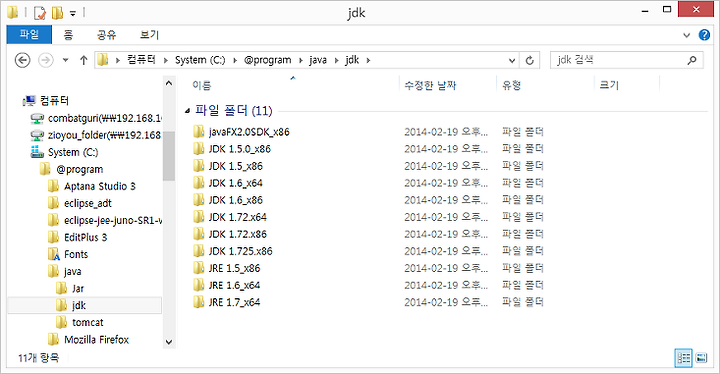Go up one folder level with Up arrow
Viewport: 720px width, 374px height.
(83, 60)
